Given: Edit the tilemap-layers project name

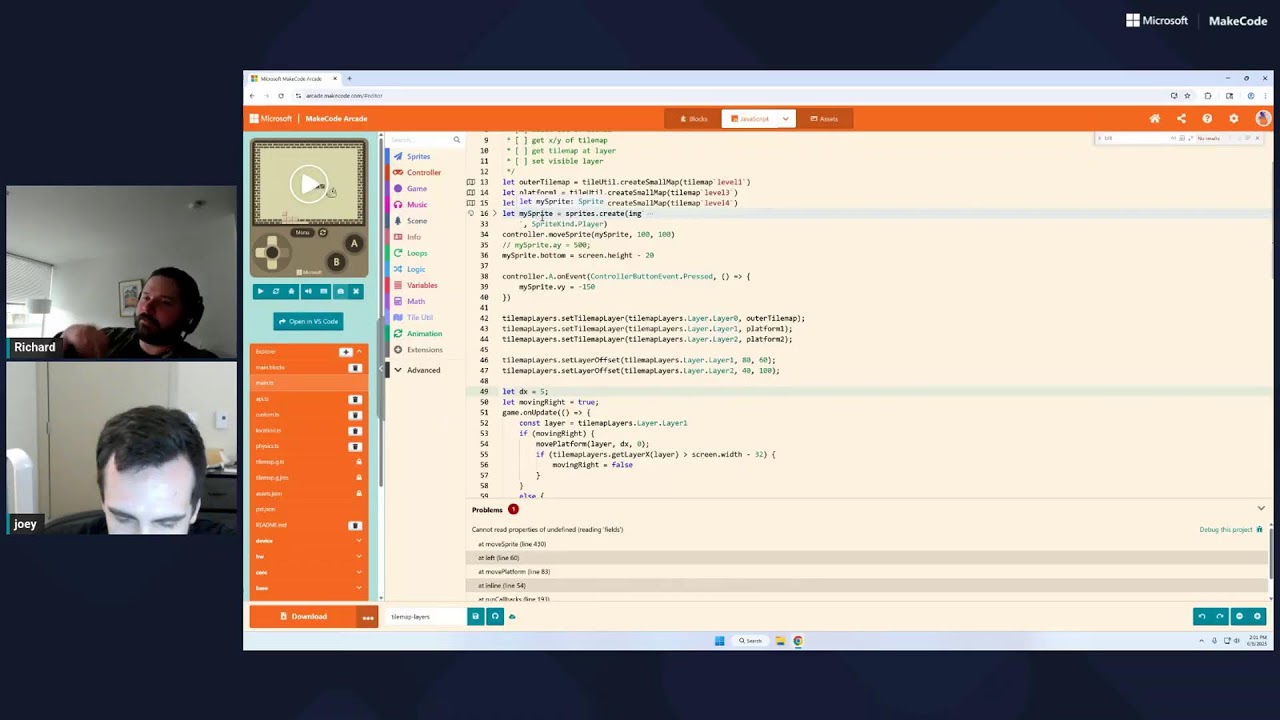Looking at the screenshot, I should pyautogui.click(x=425, y=617).
